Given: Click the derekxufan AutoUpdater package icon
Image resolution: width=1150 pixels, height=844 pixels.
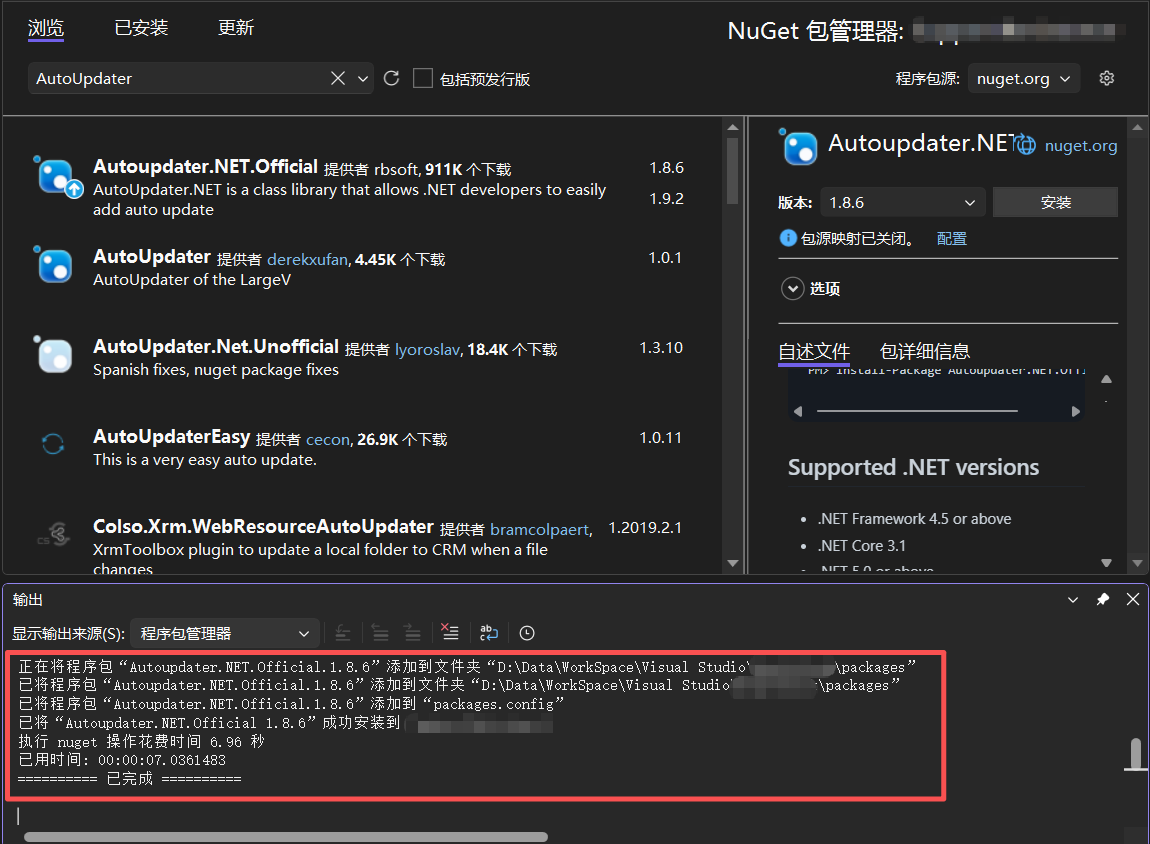Looking at the screenshot, I should pyautogui.click(x=55, y=265).
